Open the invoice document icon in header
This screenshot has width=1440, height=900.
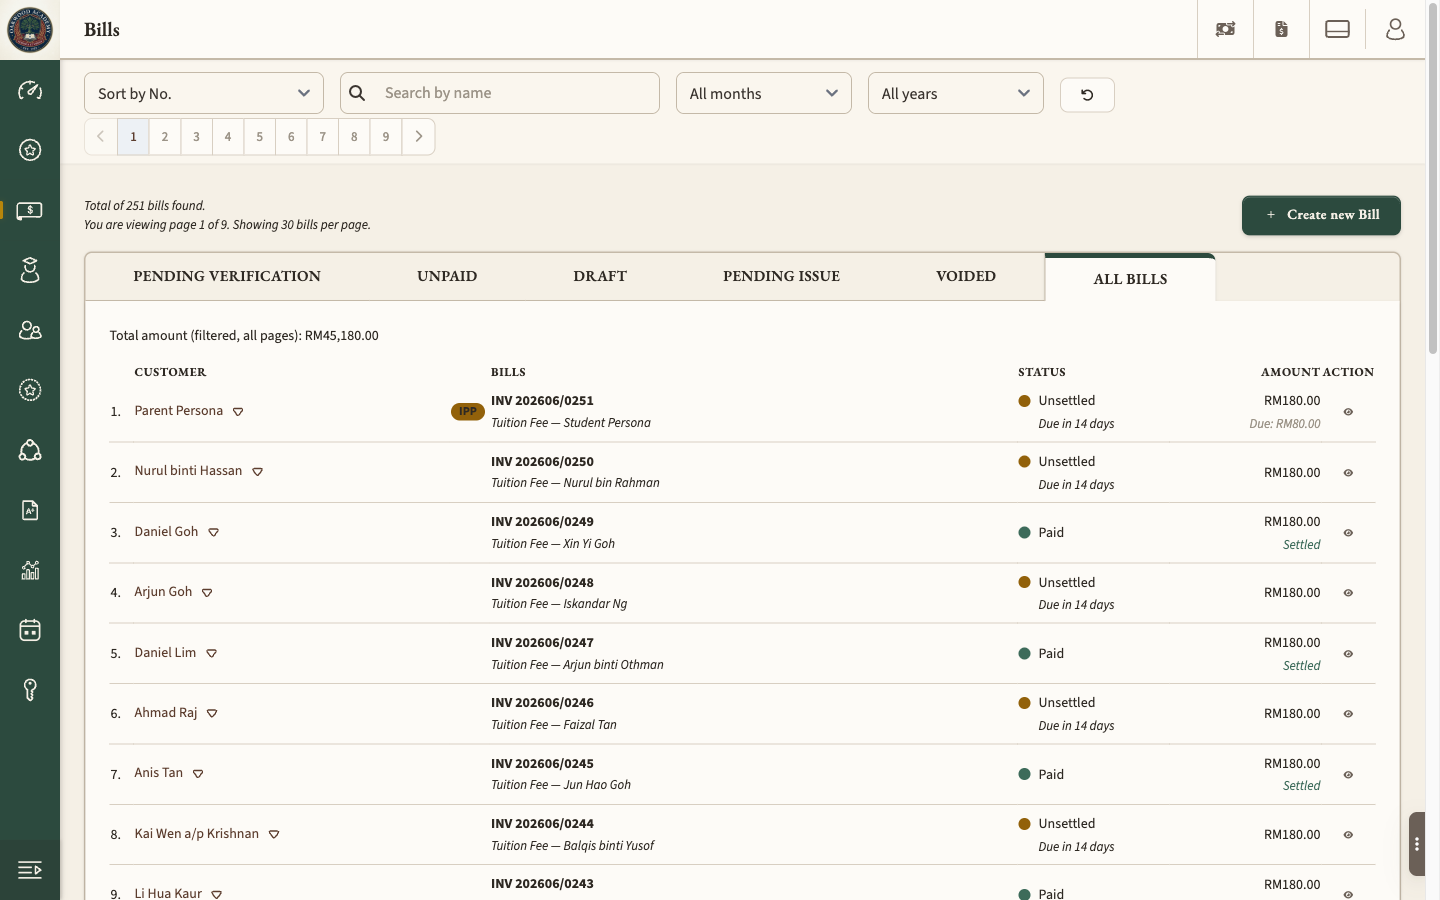click(1281, 29)
